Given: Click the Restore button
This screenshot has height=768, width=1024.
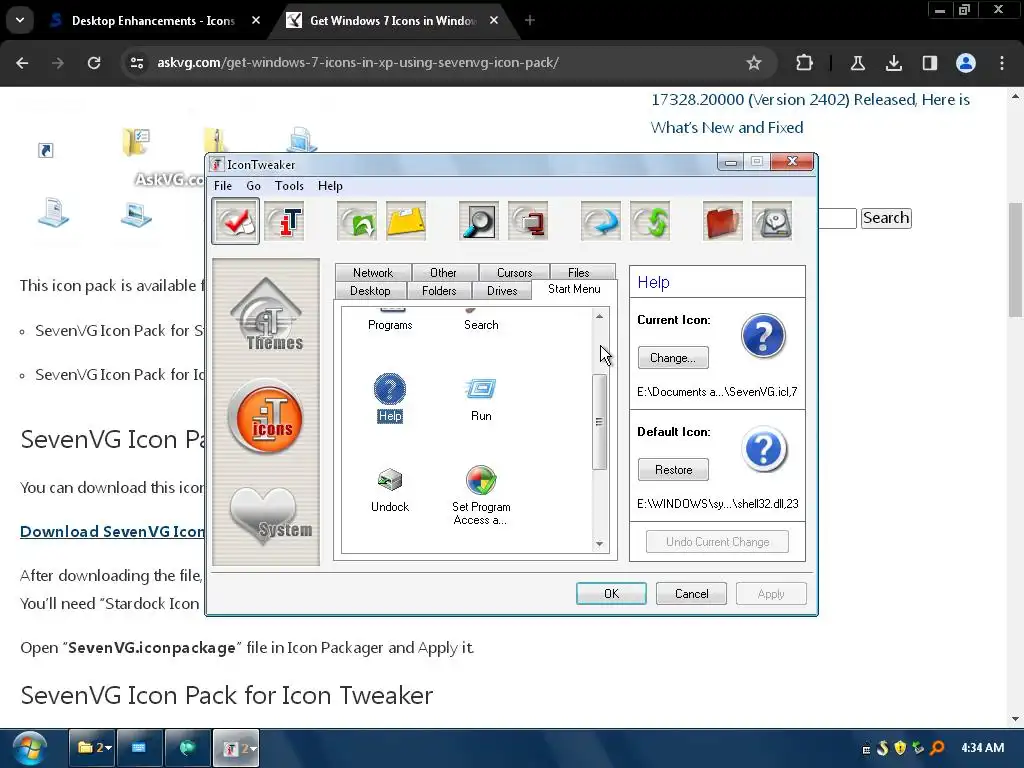Looking at the screenshot, I should (x=673, y=470).
